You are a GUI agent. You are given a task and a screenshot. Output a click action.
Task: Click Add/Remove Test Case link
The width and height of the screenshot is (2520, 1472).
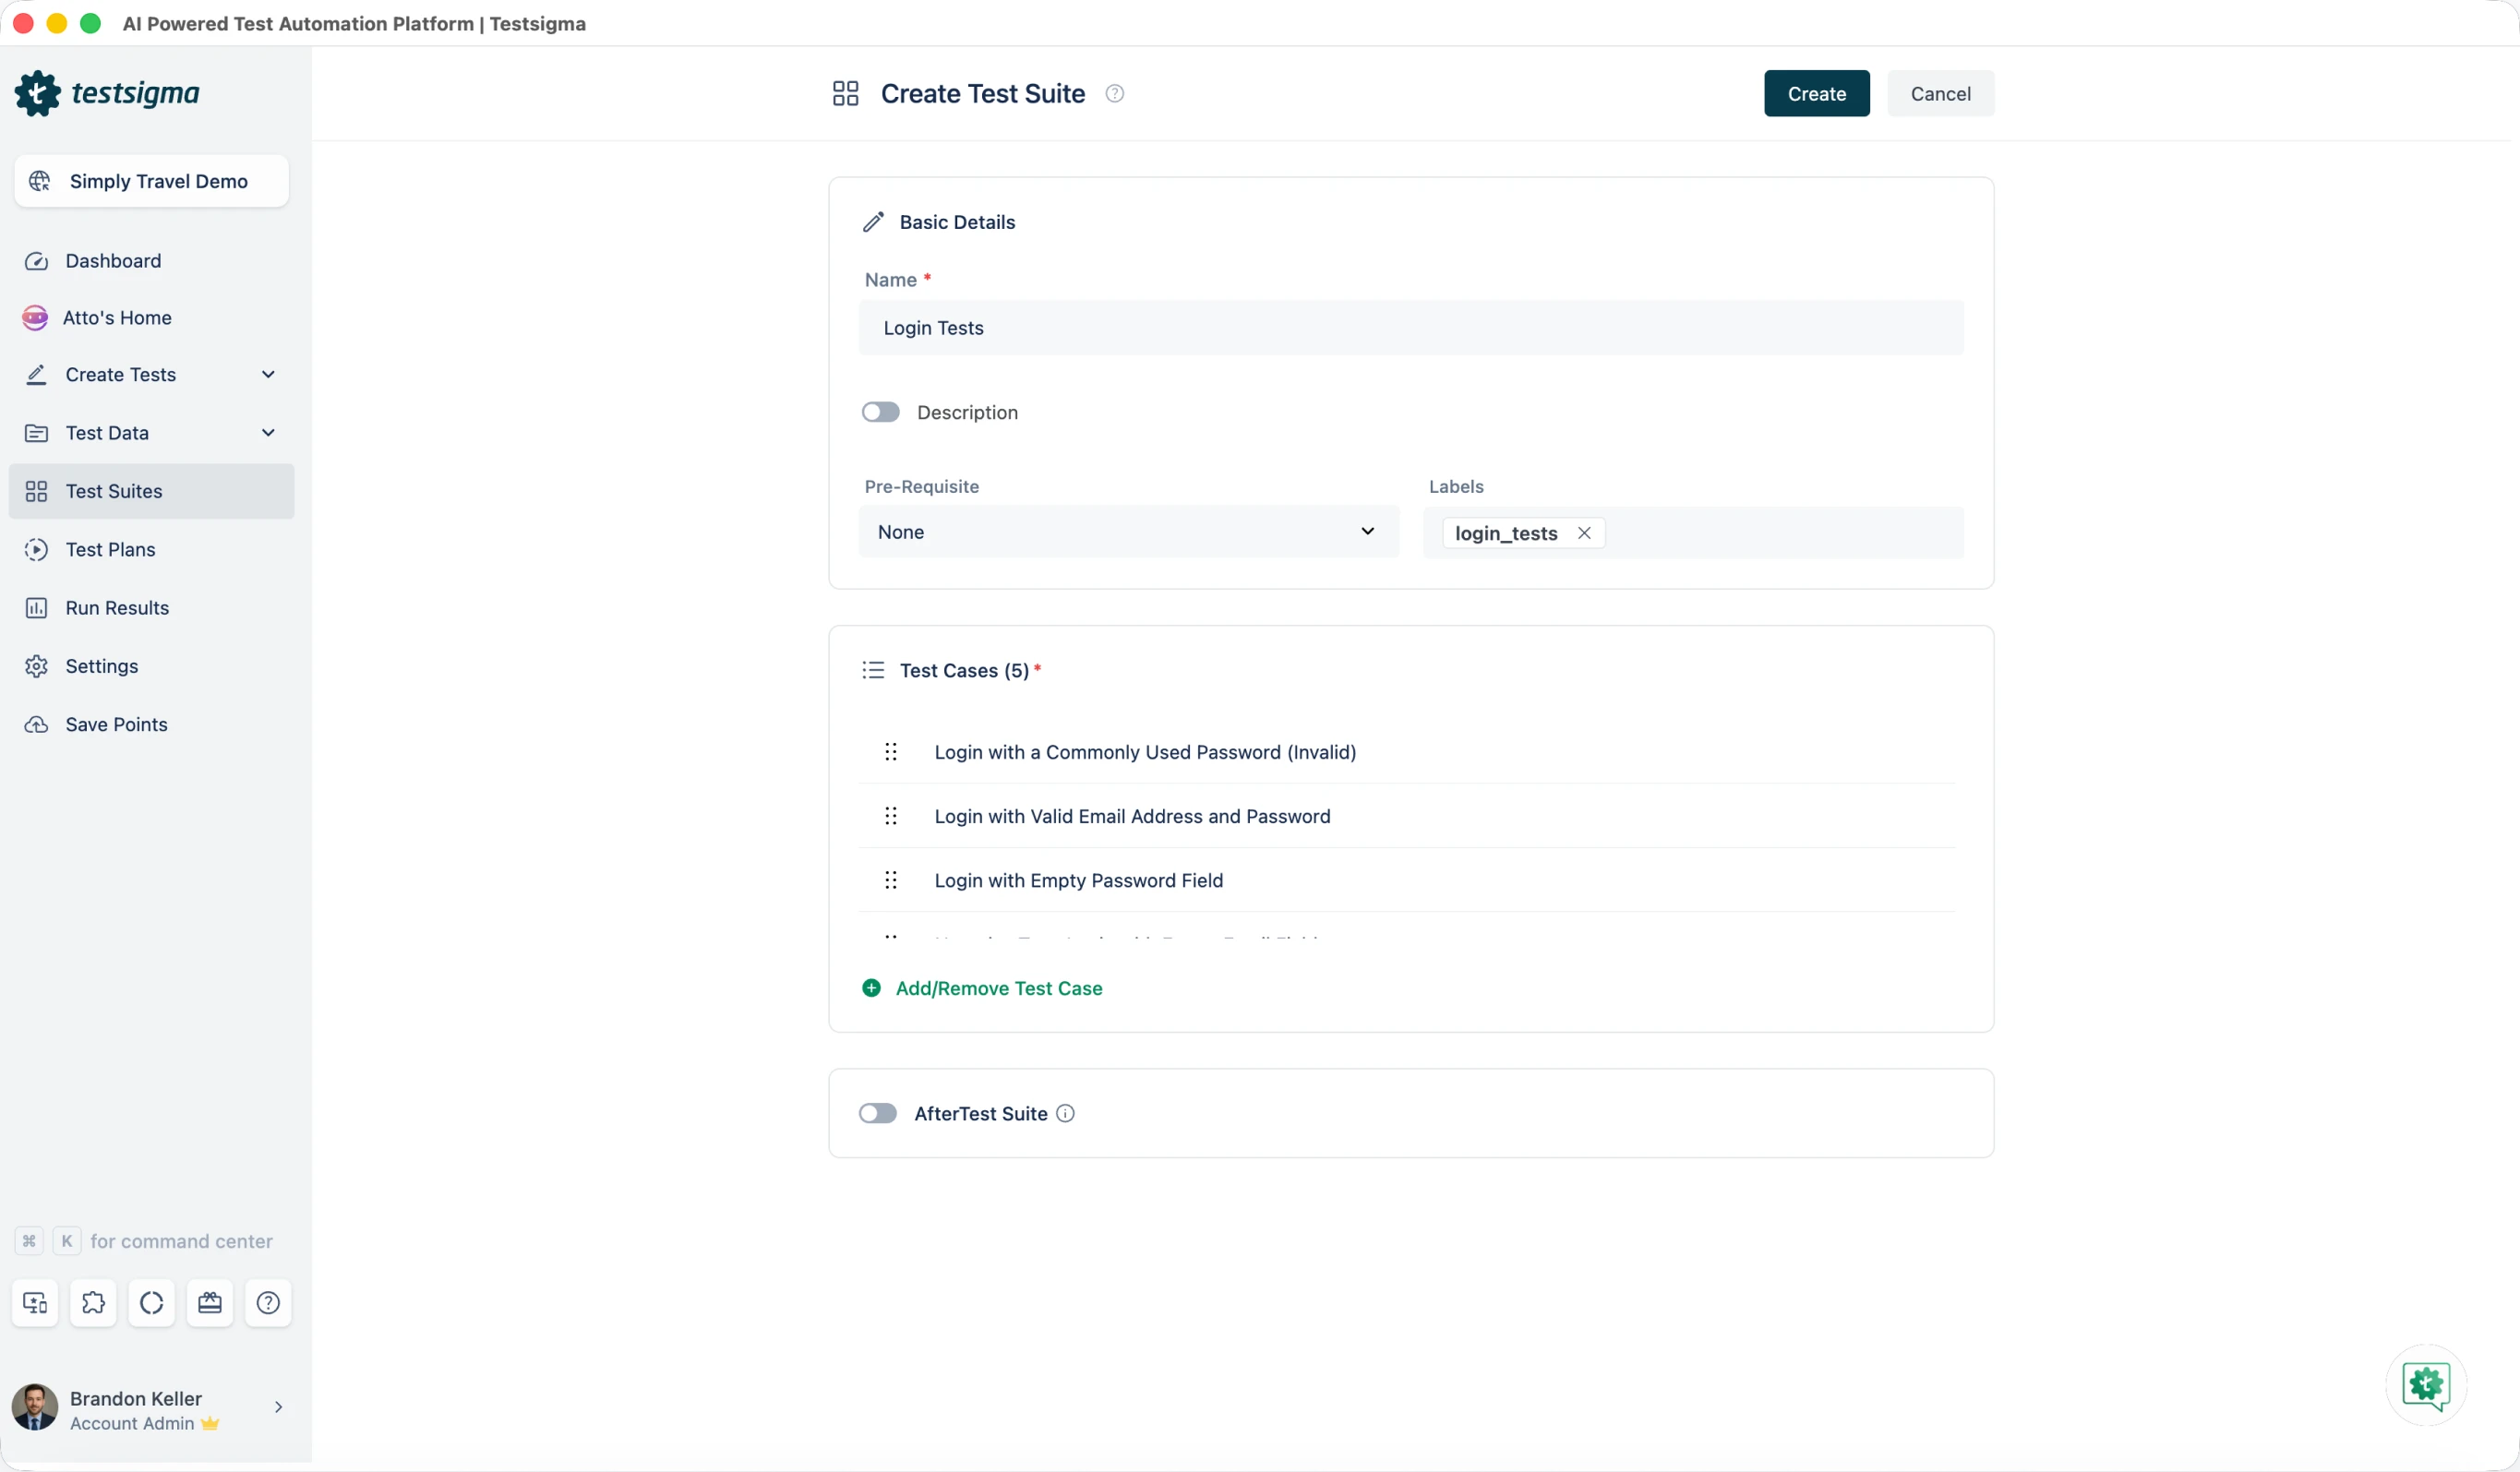998,988
